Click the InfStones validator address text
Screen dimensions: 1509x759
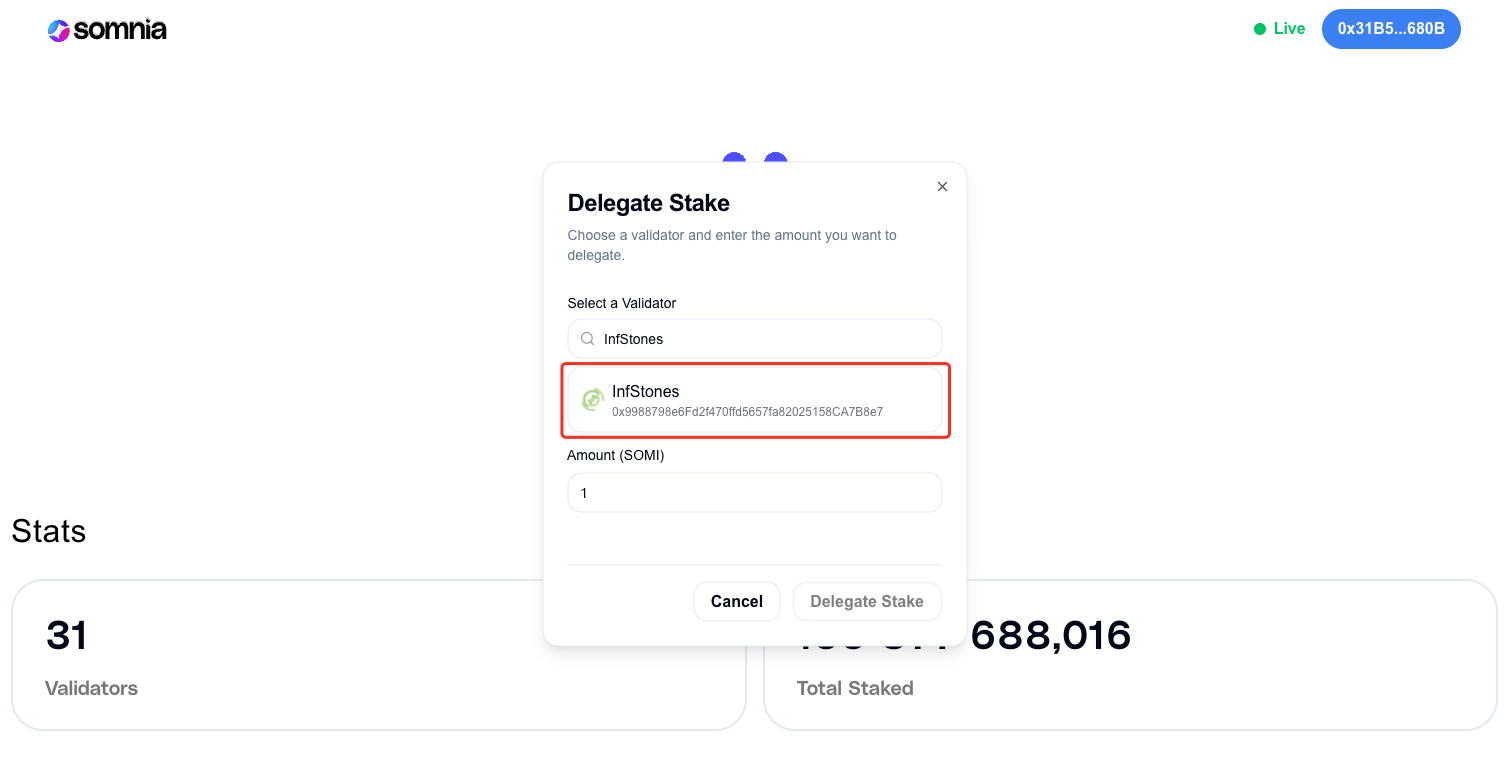click(748, 411)
